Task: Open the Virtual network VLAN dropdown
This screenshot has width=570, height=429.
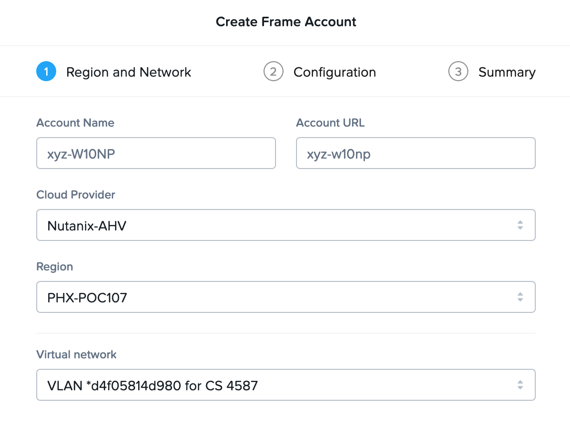Action: pyautogui.click(x=286, y=385)
